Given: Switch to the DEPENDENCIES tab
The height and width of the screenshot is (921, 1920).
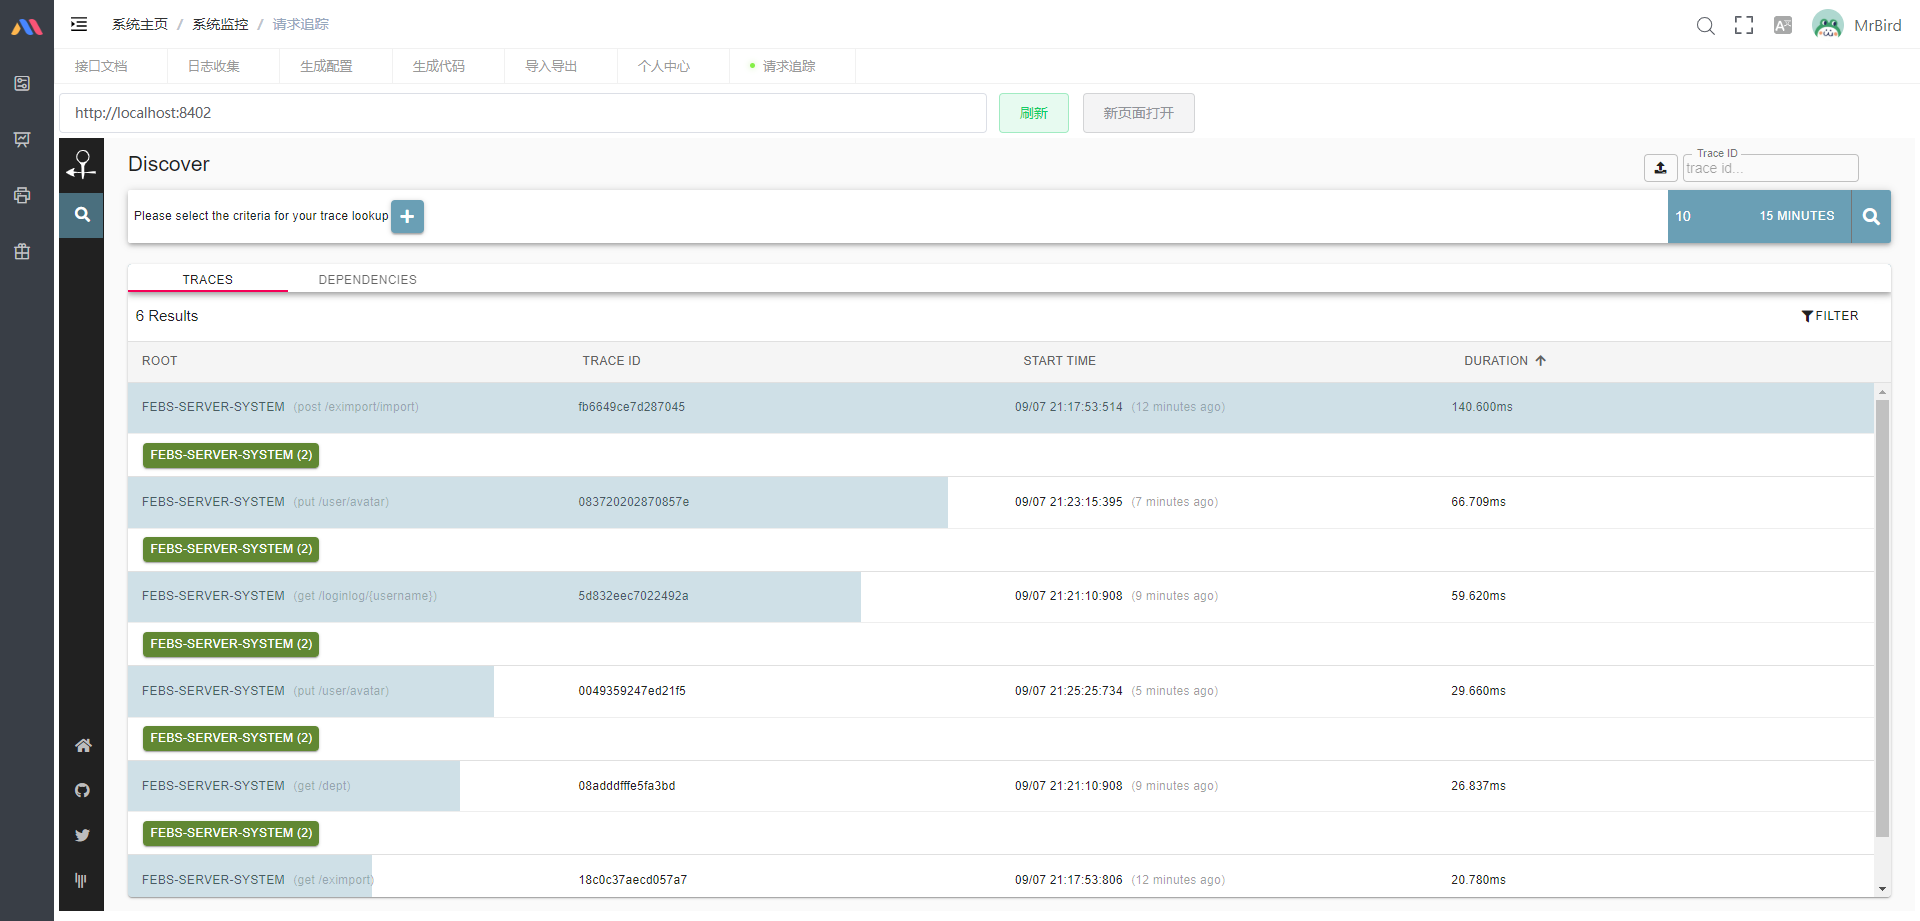Looking at the screenshot, I should coord(367,280).
